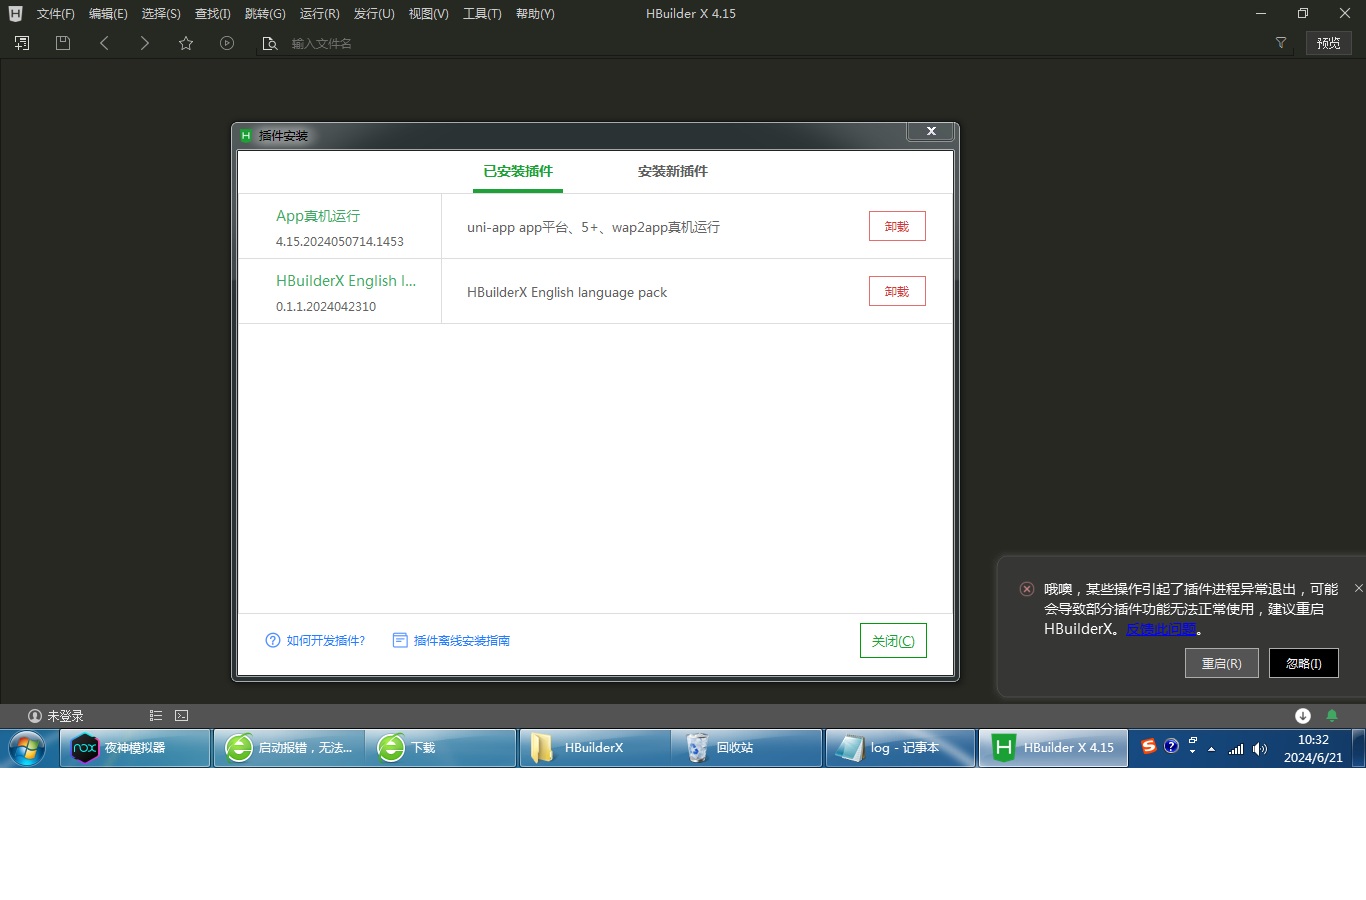
Task: Click 未登录 login status in status bar
Action: [x=56, y=716]
